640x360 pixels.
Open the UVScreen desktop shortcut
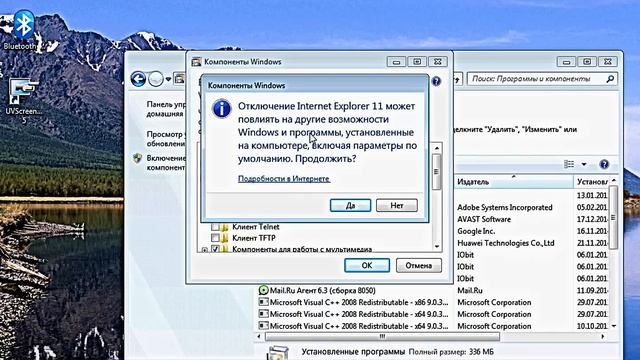[x=23, y=99]
